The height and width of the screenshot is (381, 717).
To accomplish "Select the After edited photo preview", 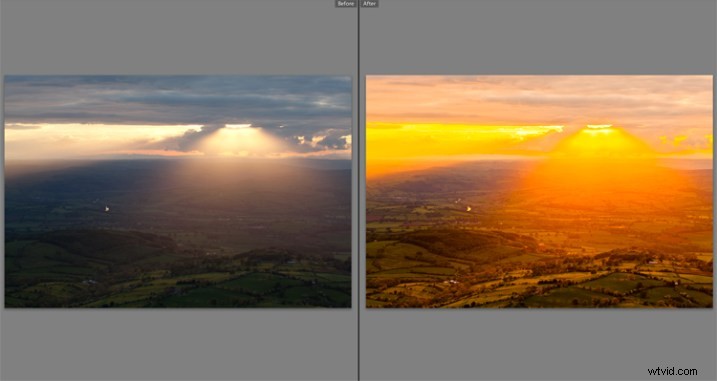I will pos(539,191).
